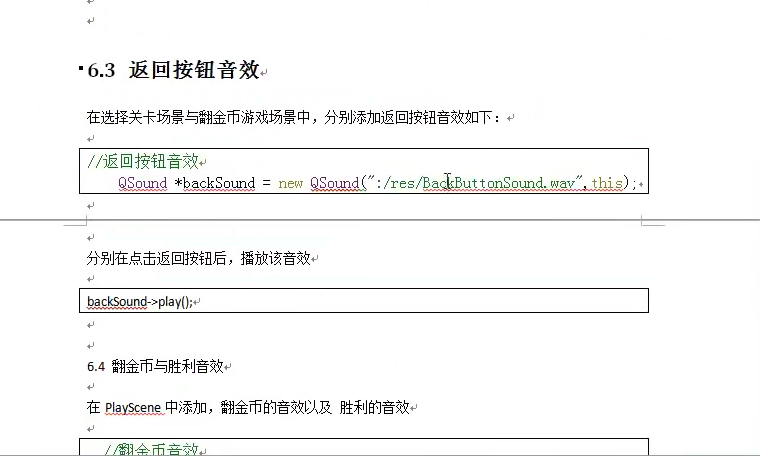Image resolution: width=760 pixels, height=456 pixels.
Task: Click the heading "6.3 返回按钮音效"
Action: [x=173, y=70]
